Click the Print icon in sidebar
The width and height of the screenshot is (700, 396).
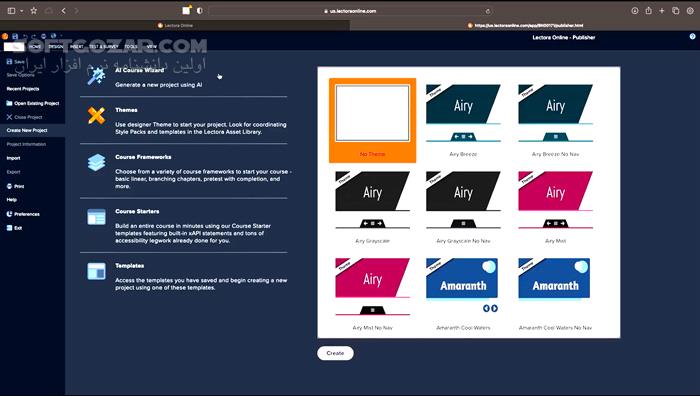[x=9, y=186]
